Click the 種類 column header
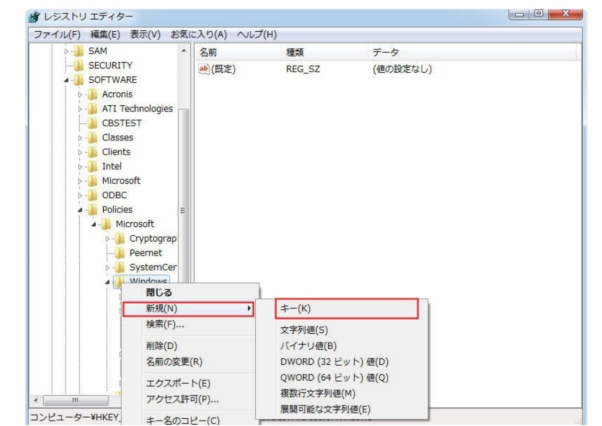602x426 pixels. point(325,52)
